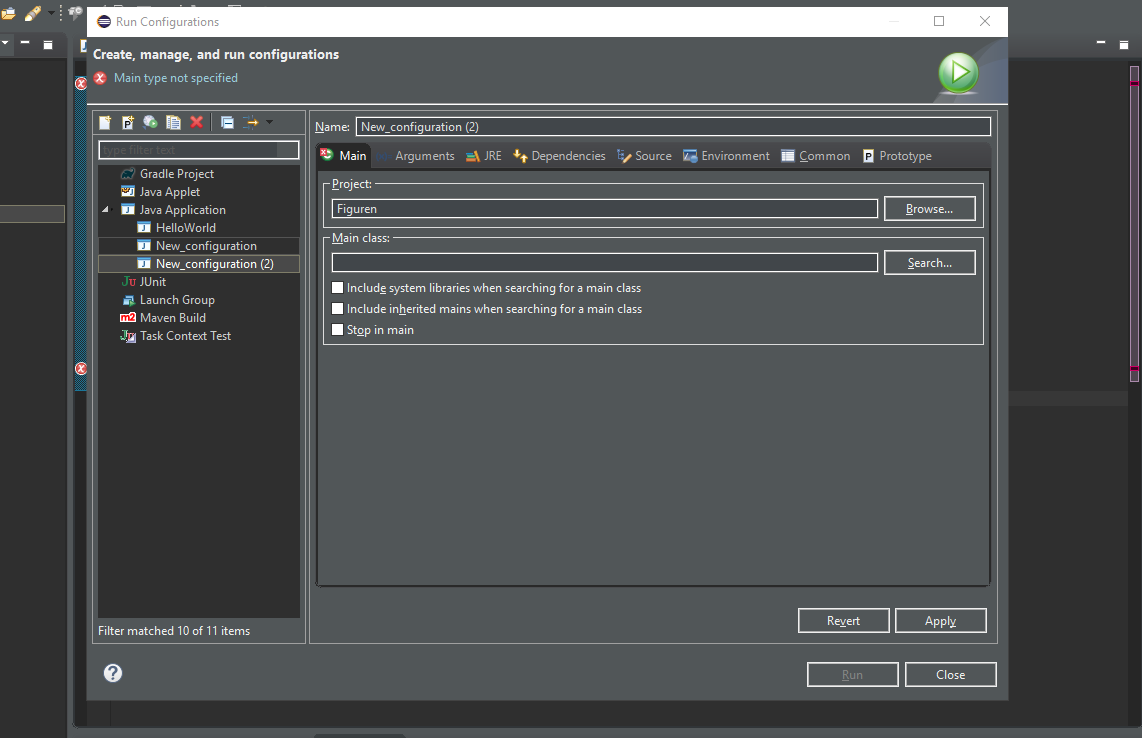Delete the selected launch configuration
This screenshot has height=738, width=1142.
coord(196,122)
